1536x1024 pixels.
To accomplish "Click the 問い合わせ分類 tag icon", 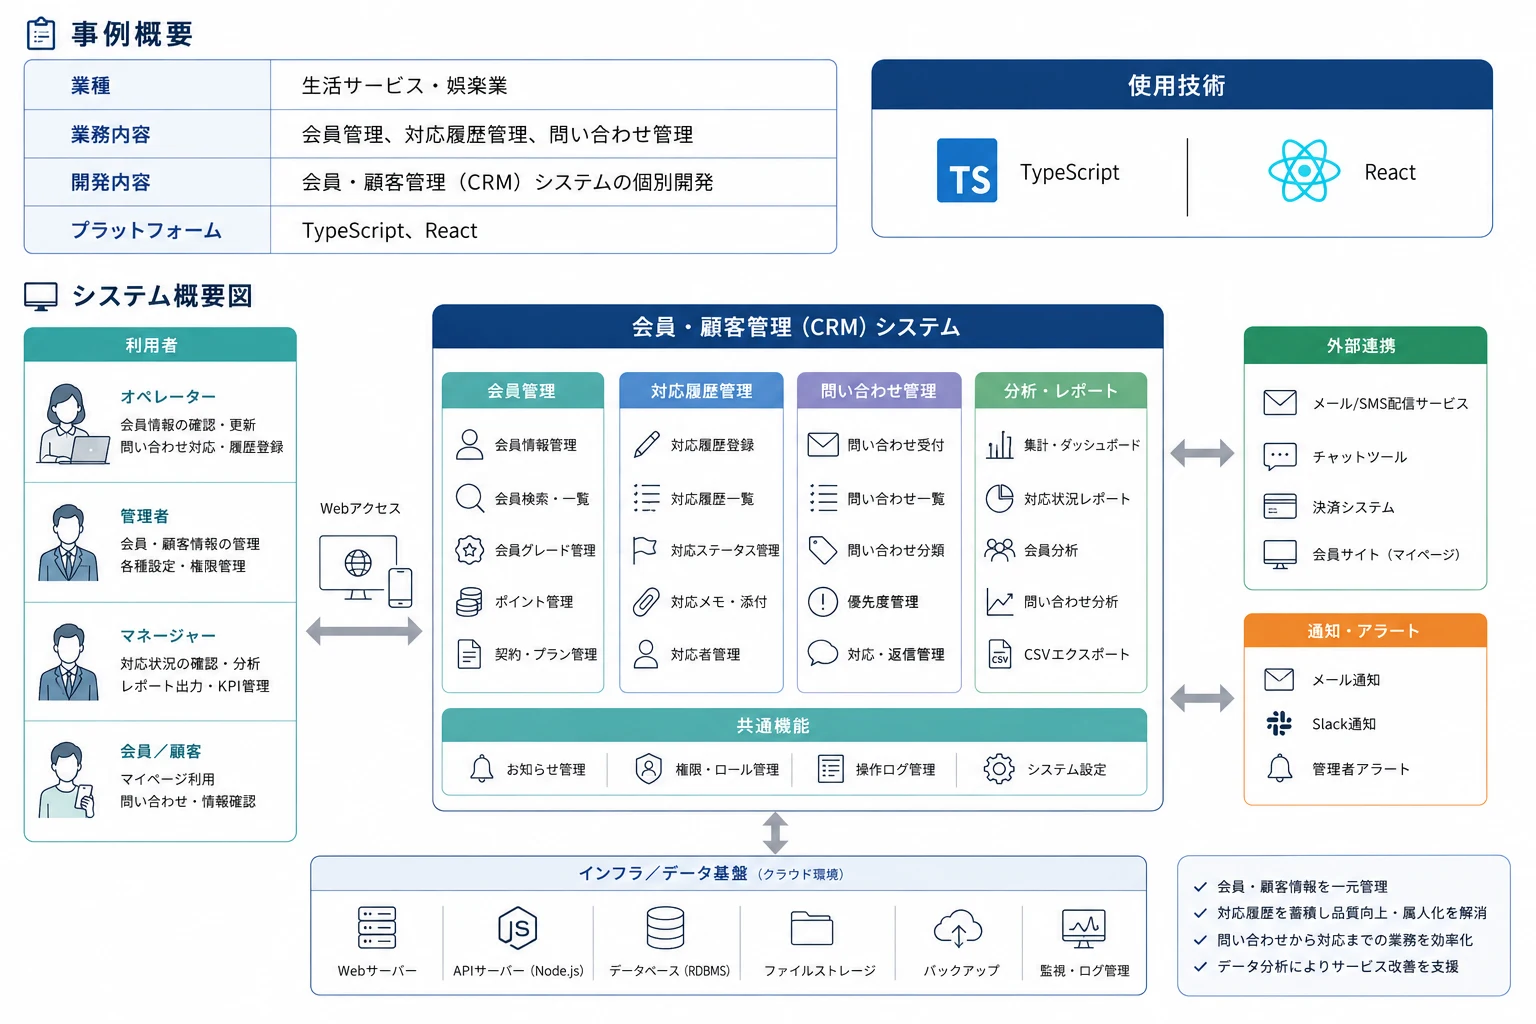I will click(822, 550).
